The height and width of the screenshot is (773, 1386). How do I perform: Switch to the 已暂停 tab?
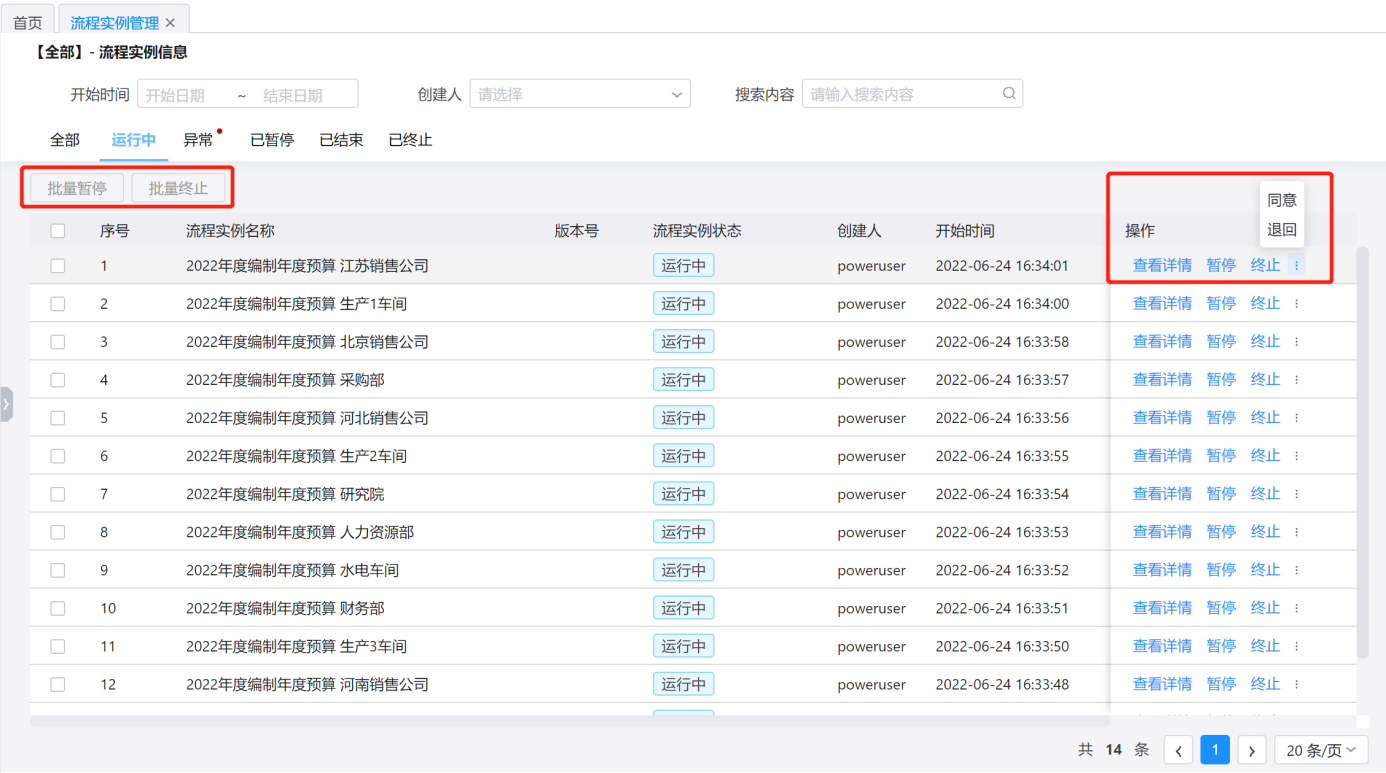(272, 140)
